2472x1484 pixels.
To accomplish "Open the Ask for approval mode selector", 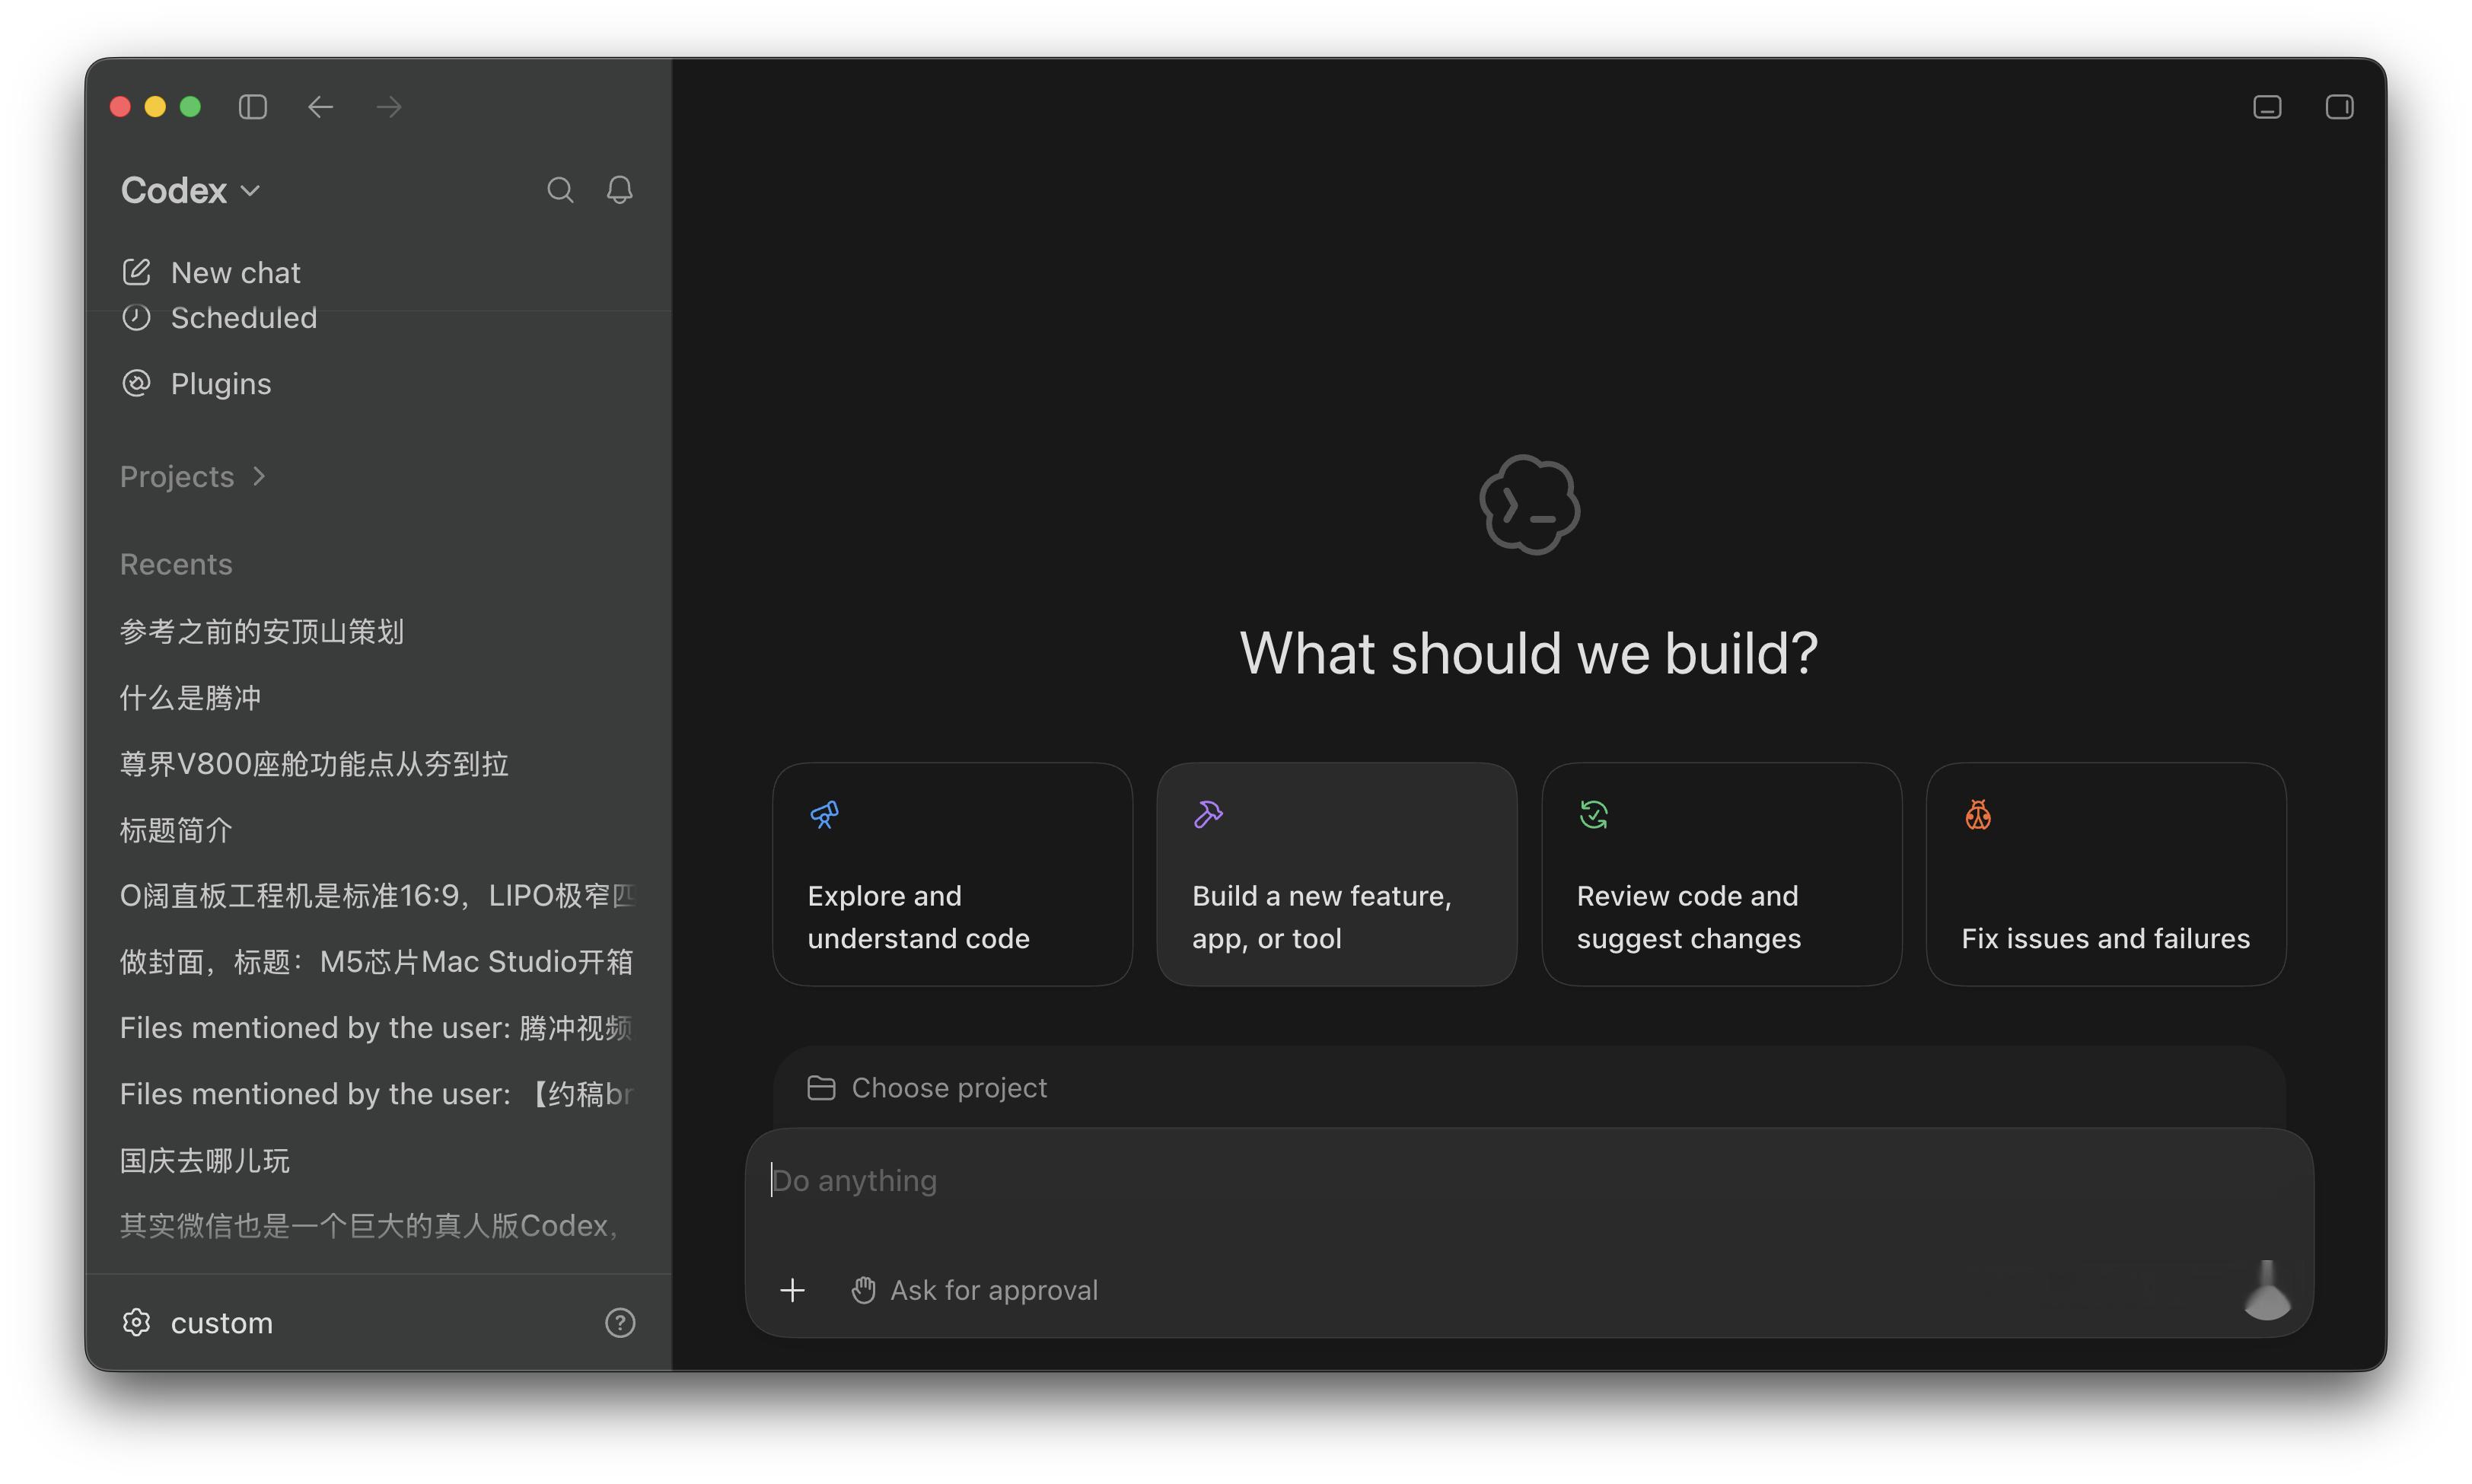I will point(974,1290).
